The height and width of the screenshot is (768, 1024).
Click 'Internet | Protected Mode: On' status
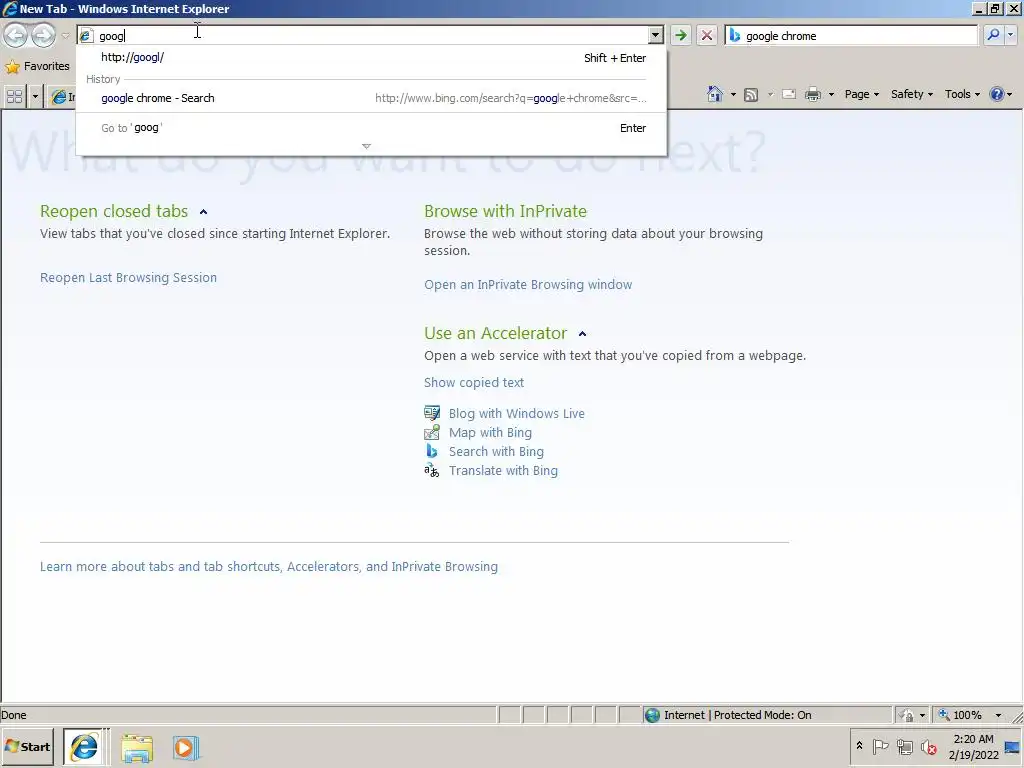737,715
